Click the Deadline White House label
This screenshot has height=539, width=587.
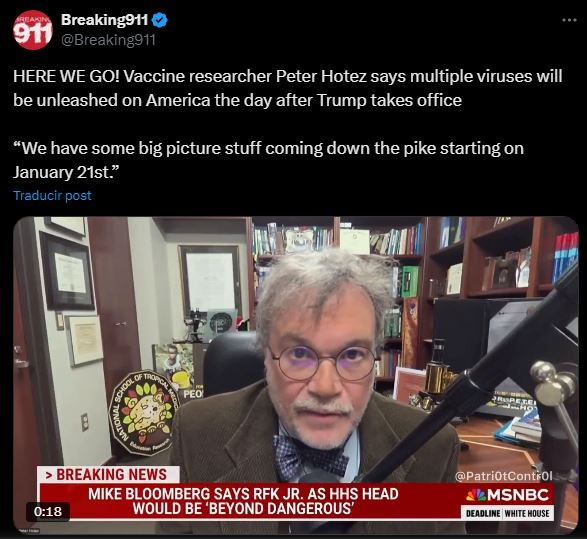click(507, 513)
